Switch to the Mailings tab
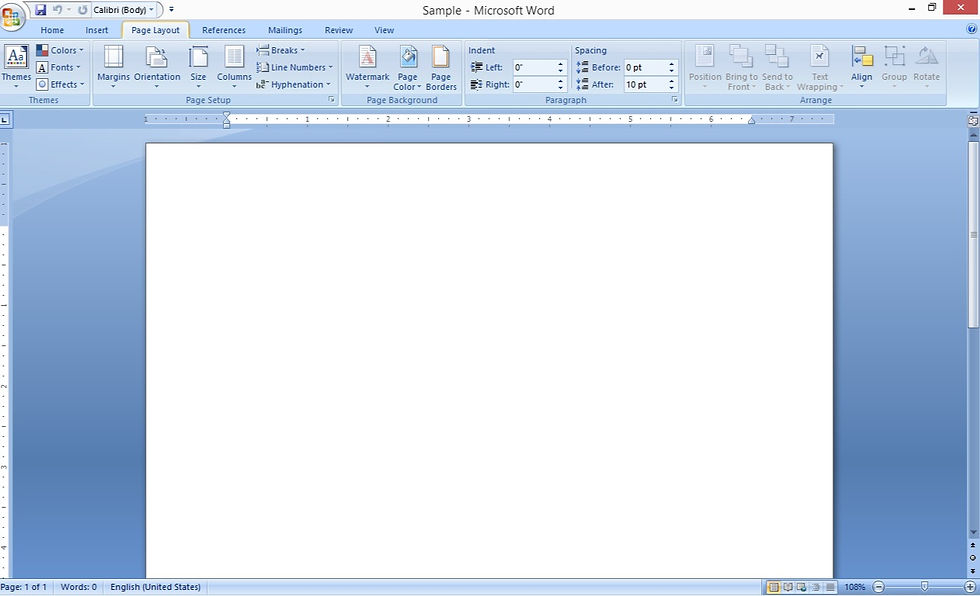Viewport: 980px width, 596px height. tap(285, 30)
